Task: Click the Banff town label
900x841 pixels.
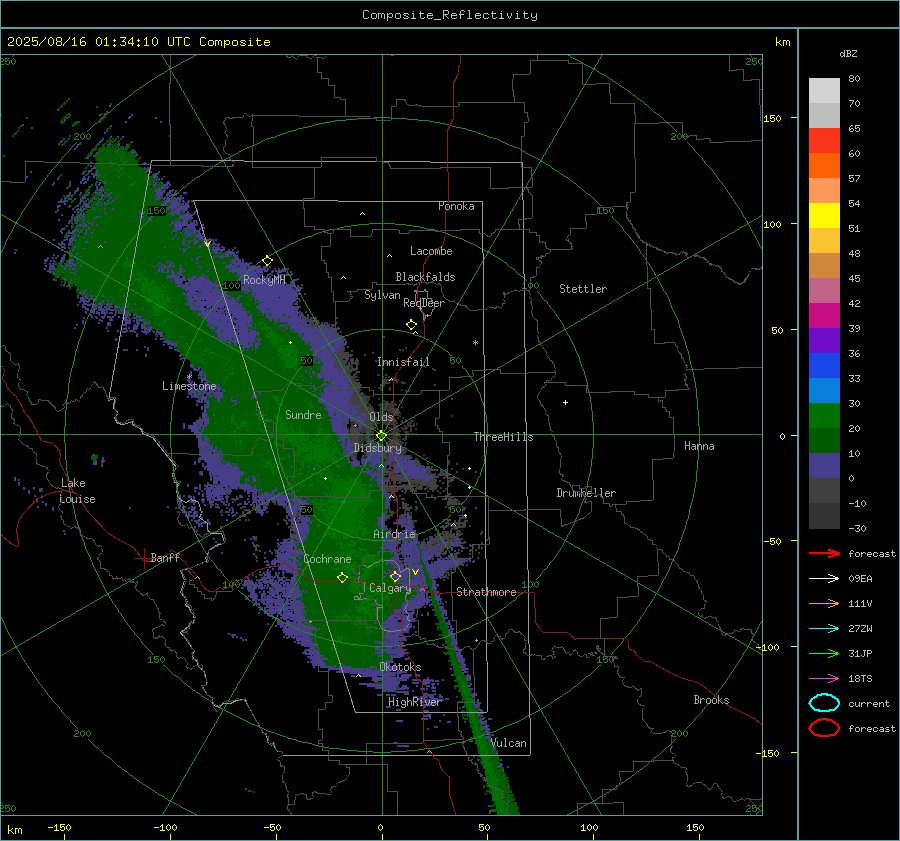Action: pos(165,558)
